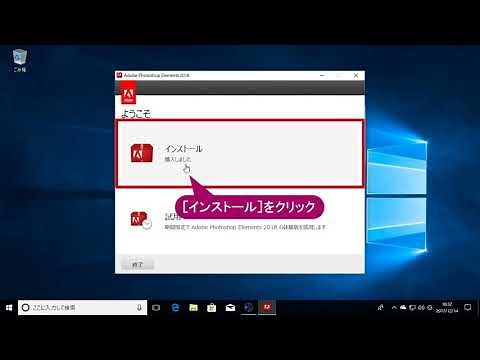Open File Explorer from the taskbar
The image size is (480, 360).
pyautogui.click(x=193, y=307)
